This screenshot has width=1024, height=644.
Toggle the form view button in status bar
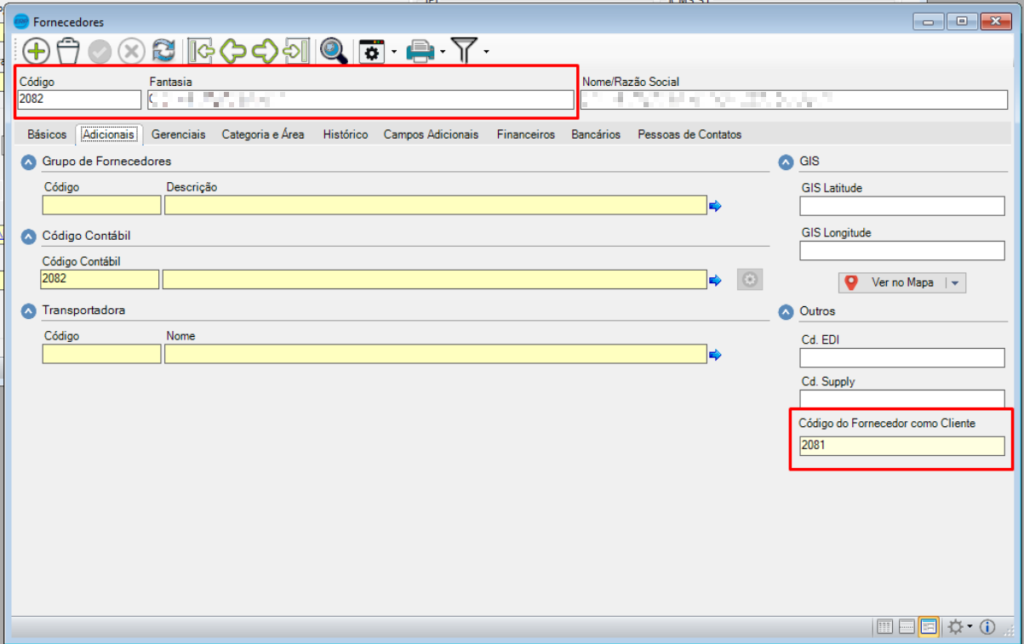click(x=929, y=627)
